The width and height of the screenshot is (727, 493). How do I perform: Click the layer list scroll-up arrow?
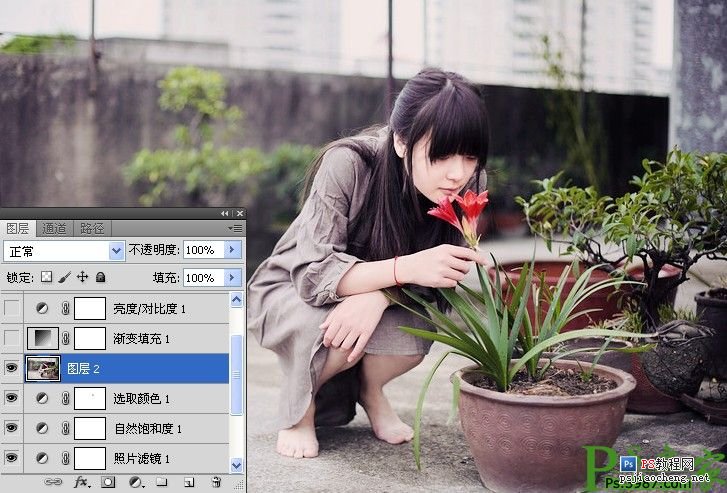click(236, 300)
